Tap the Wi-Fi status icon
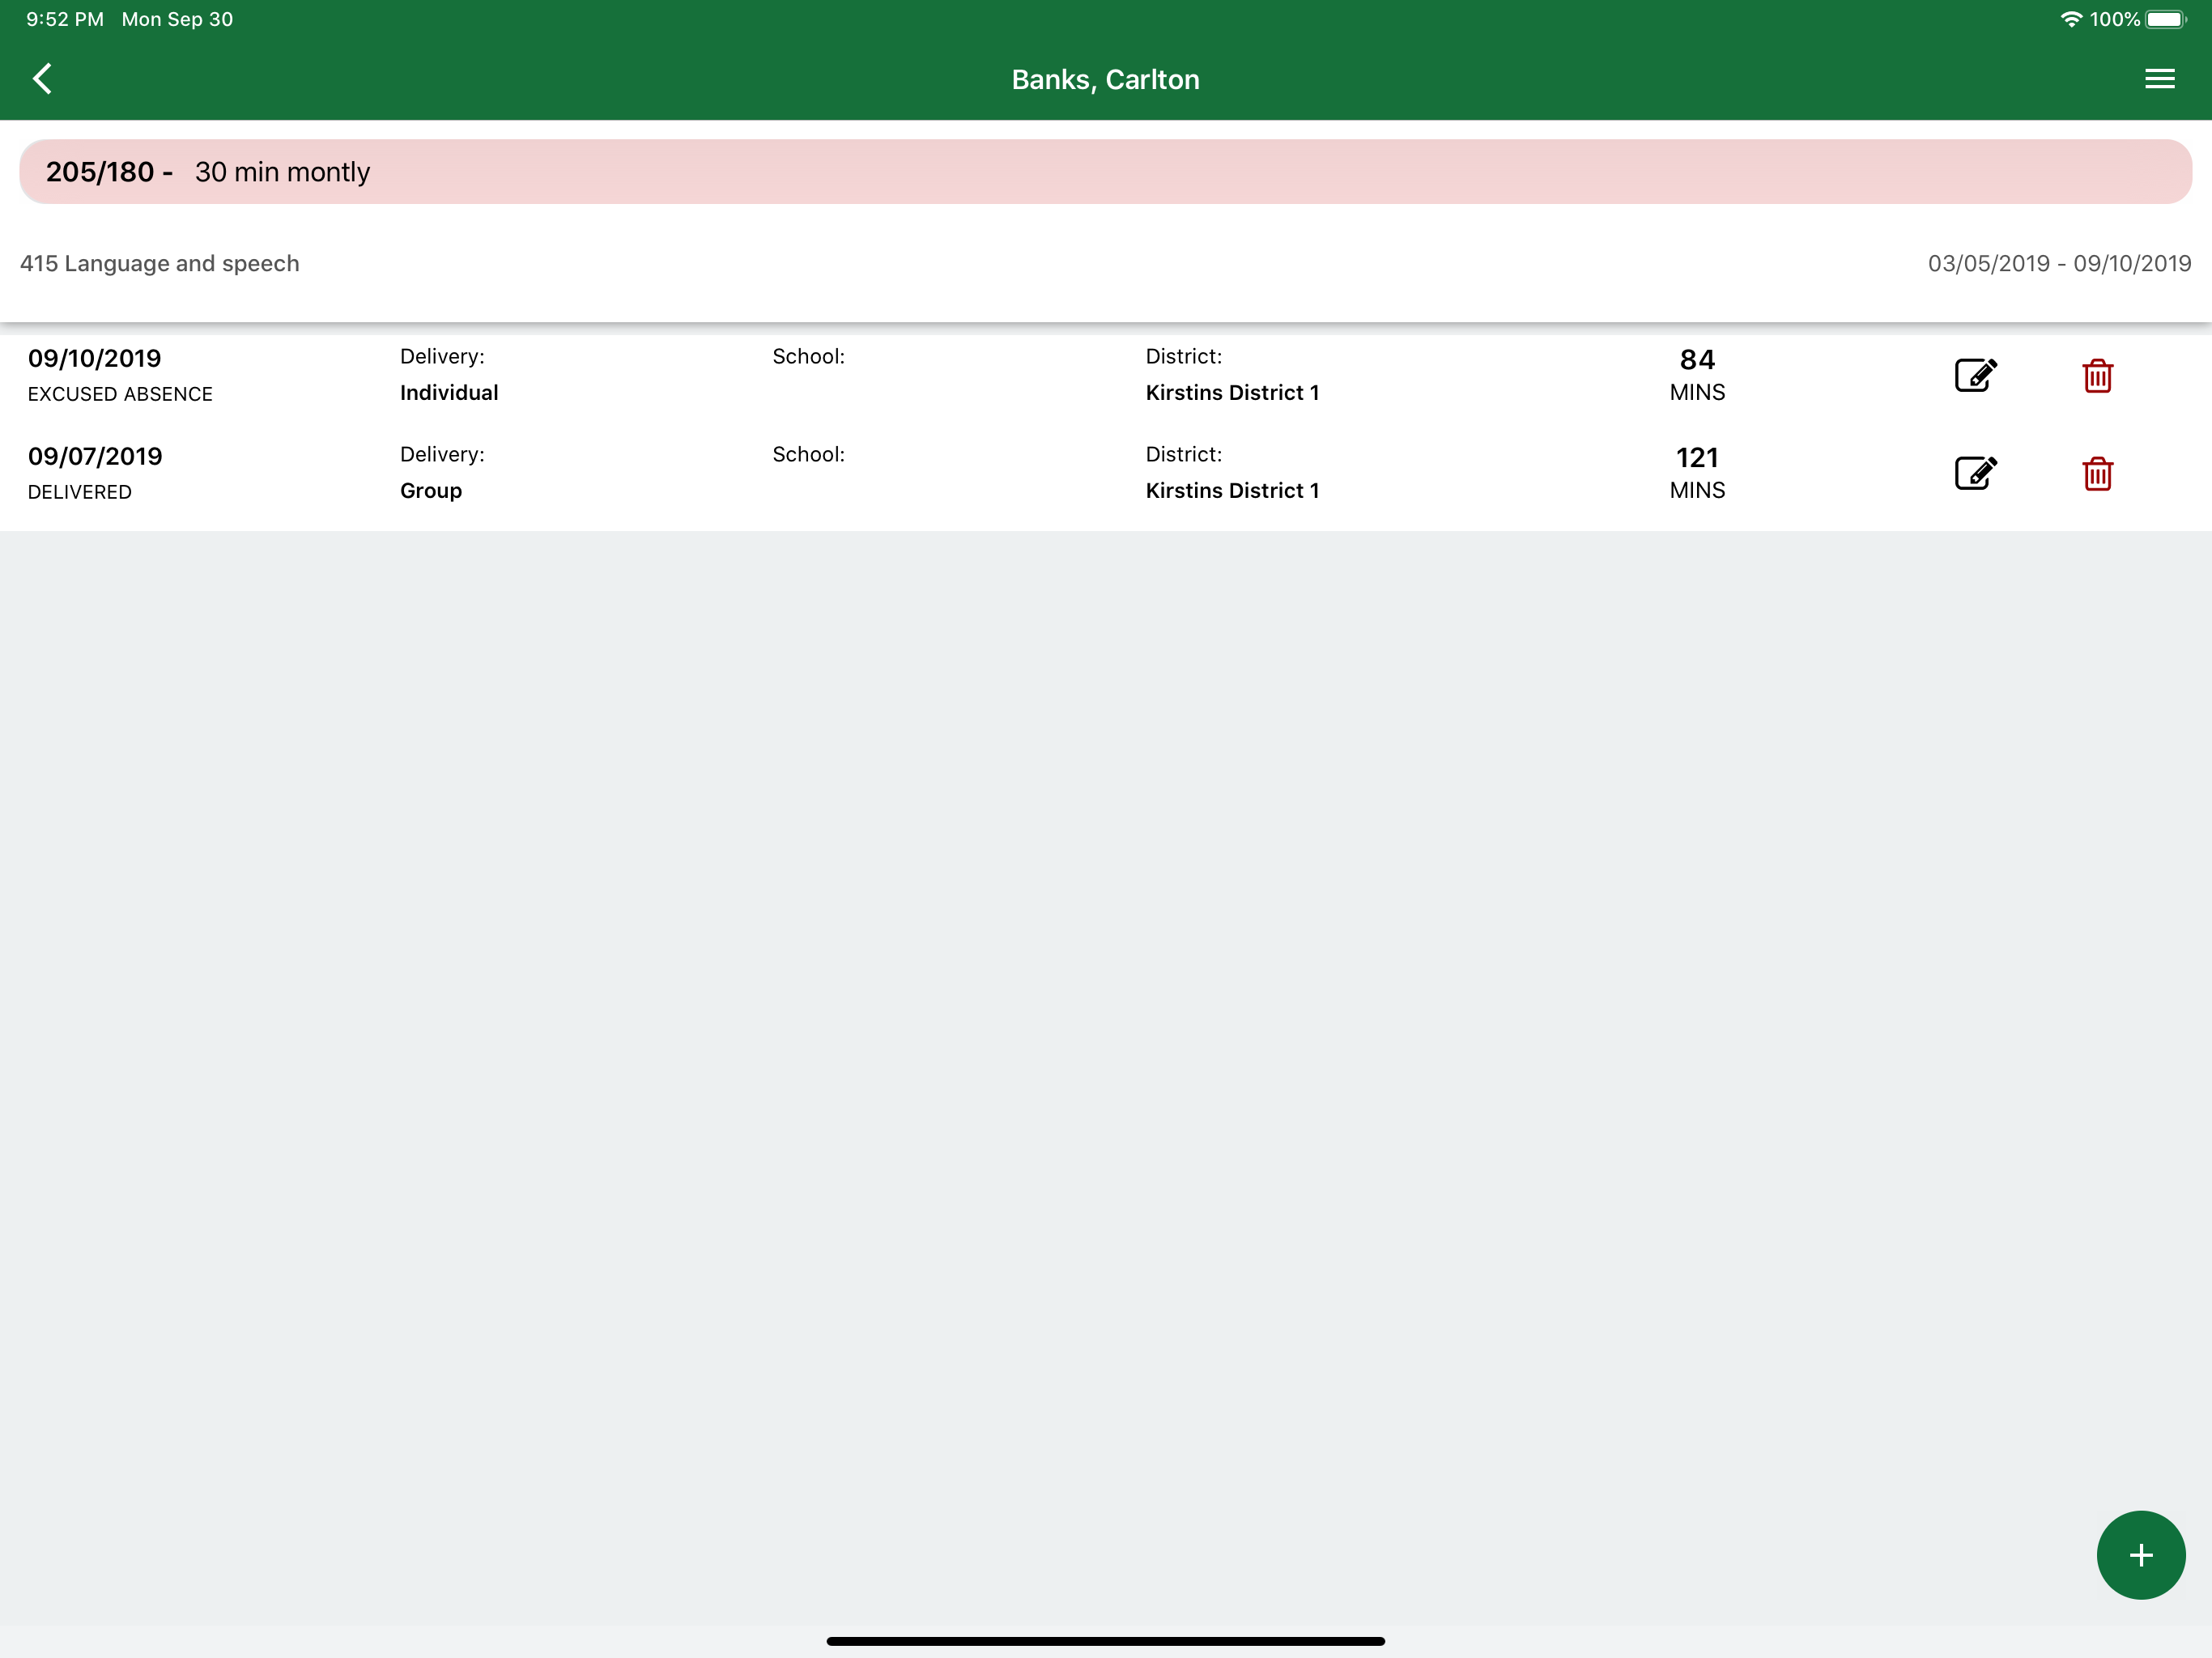The height and width of the screenshot is (1658, 2212). (2071, 19)
